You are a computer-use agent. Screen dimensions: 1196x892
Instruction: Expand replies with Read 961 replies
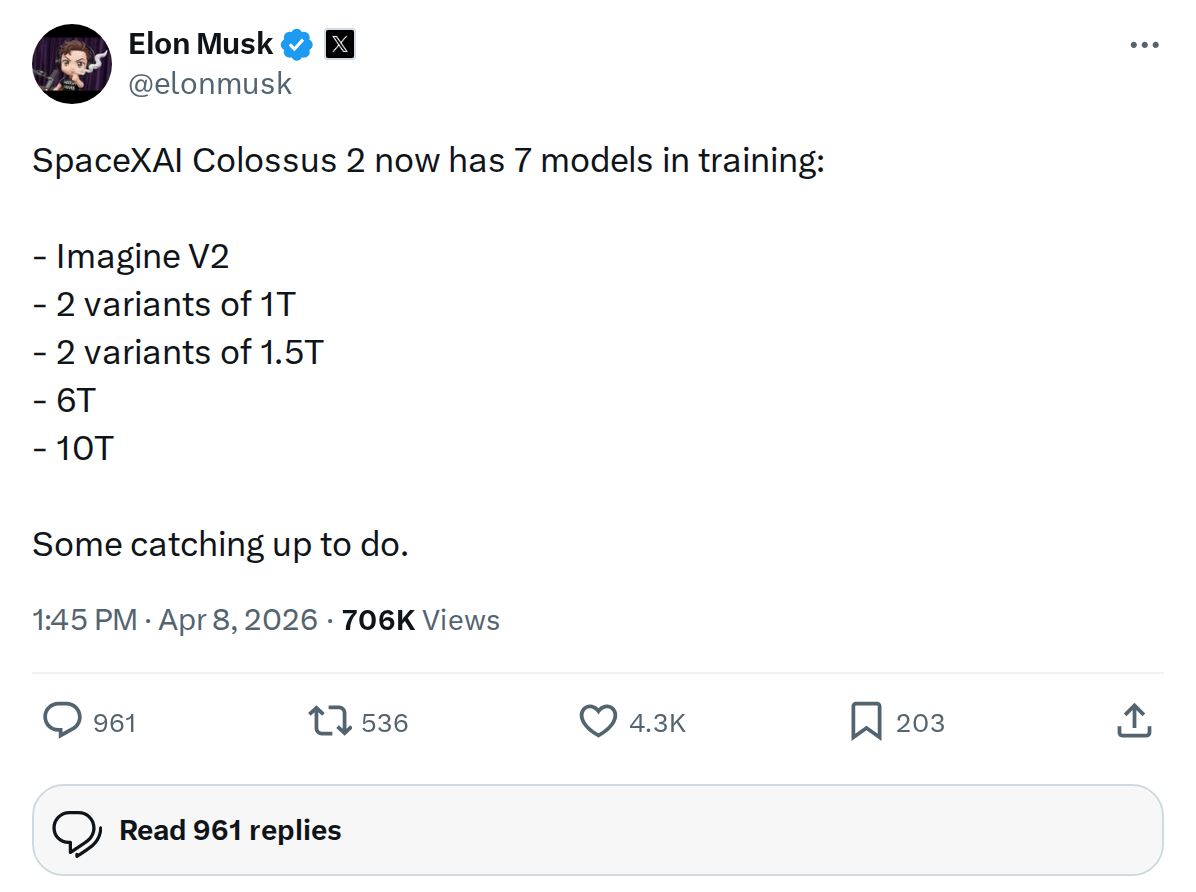(x=229, y=830)
